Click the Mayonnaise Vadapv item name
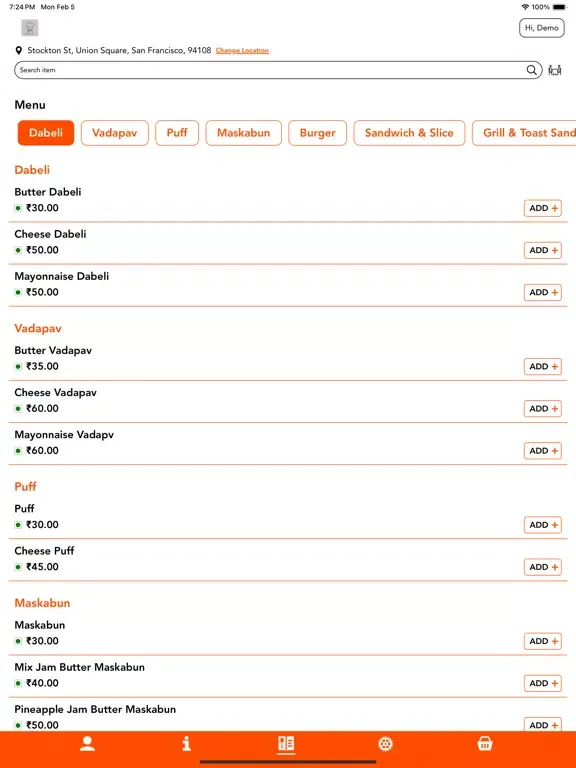This screenshot has height=768, width=576. [x=64, y=434]
